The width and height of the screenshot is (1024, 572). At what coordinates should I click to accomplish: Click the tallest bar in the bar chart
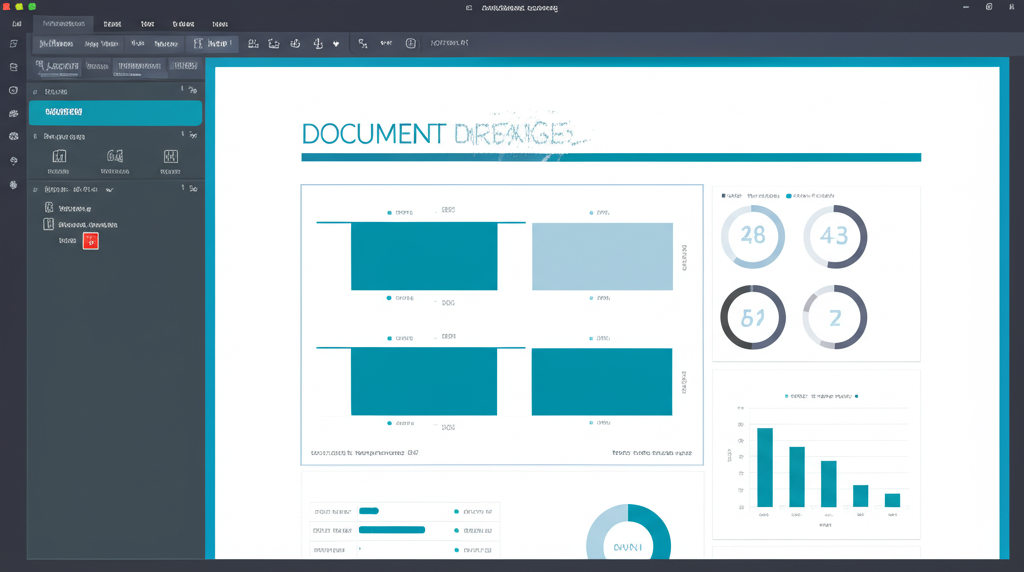click(x=765, y=468)
